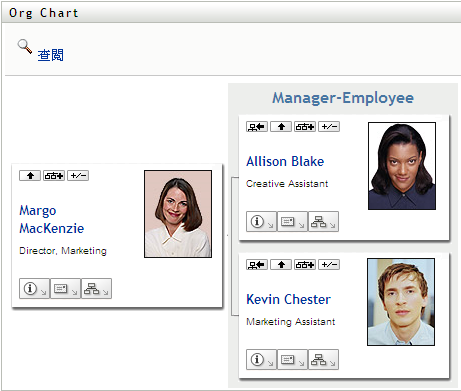Open email card icon for Margo MacKenzie
The height and width of the screenshot is (391, 461).
65,289
